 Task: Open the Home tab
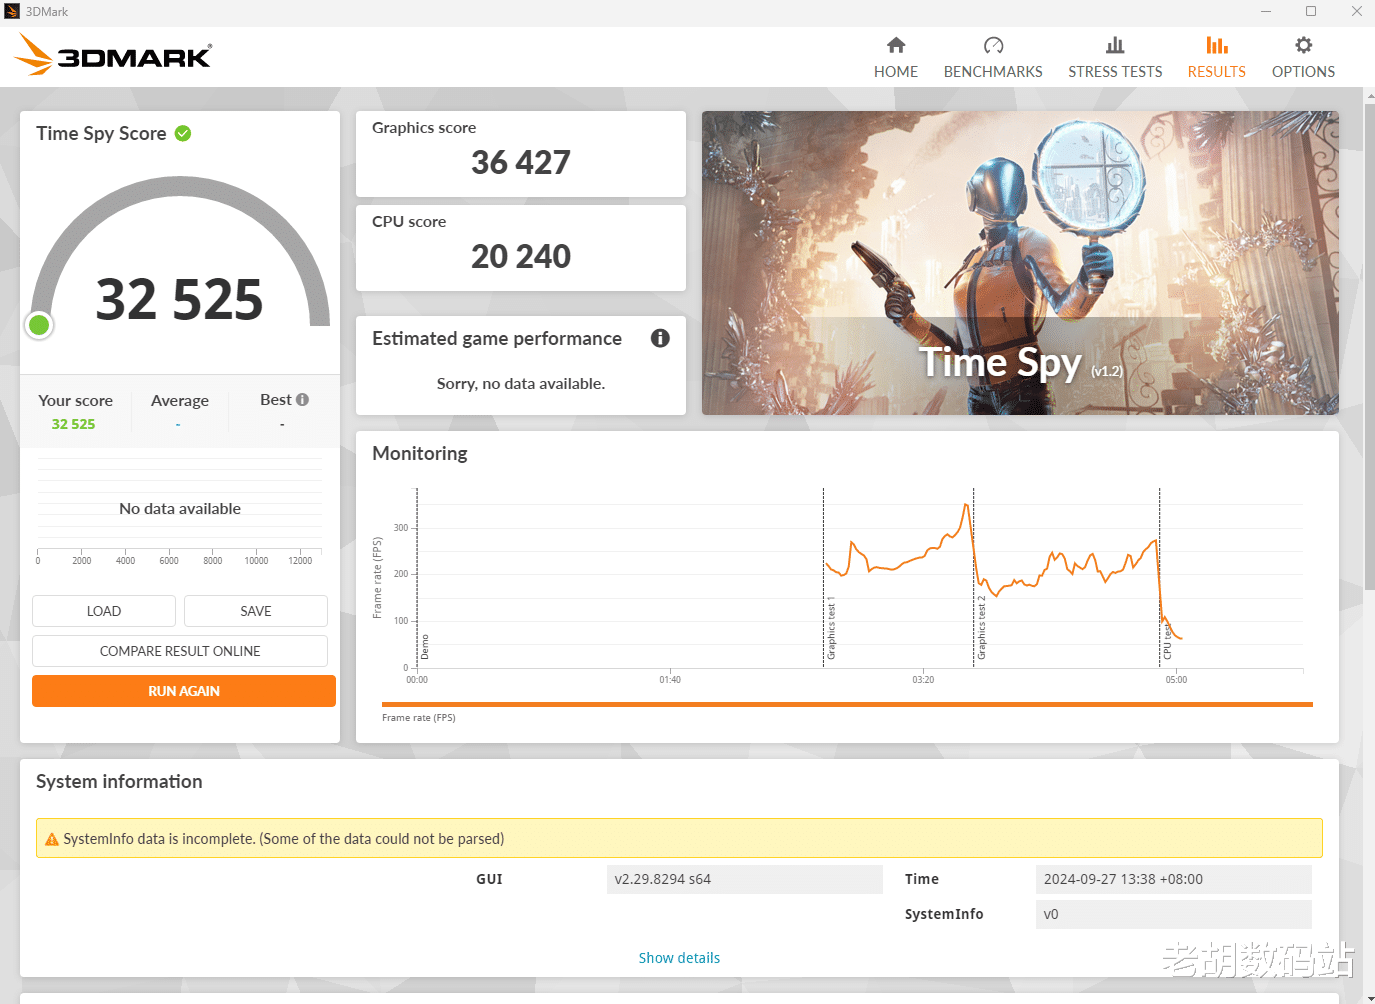[x=895, y=58]
